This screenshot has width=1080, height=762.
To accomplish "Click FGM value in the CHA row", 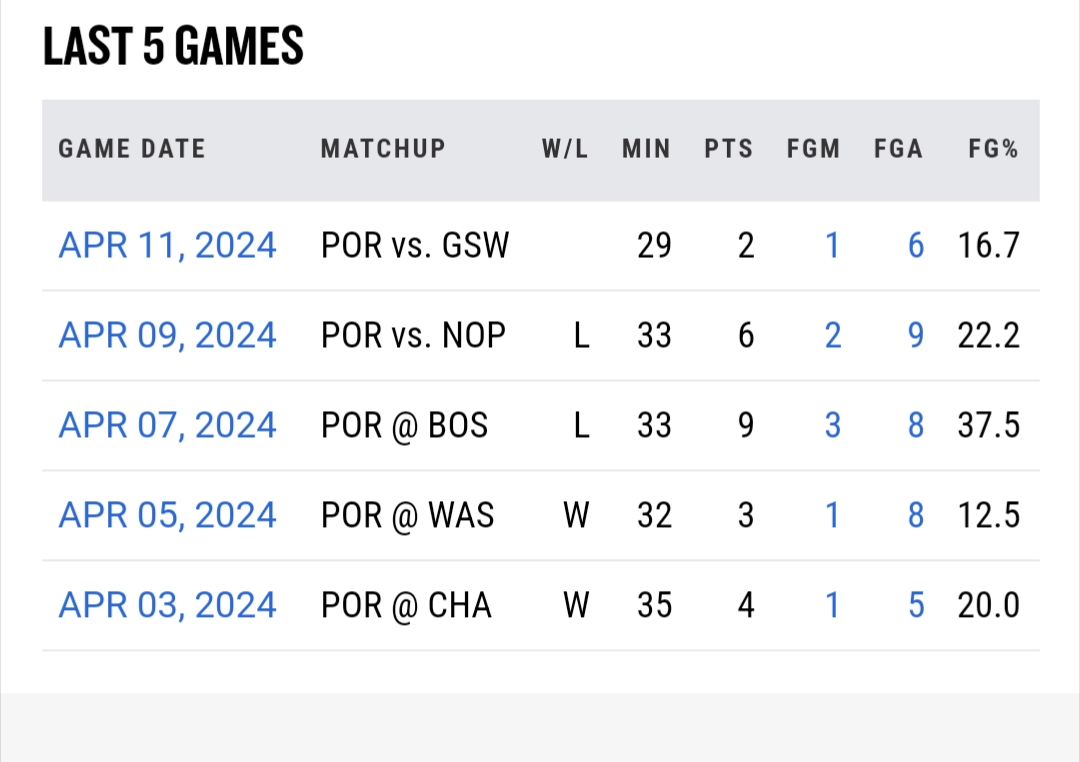I will [x=832, y=605].
